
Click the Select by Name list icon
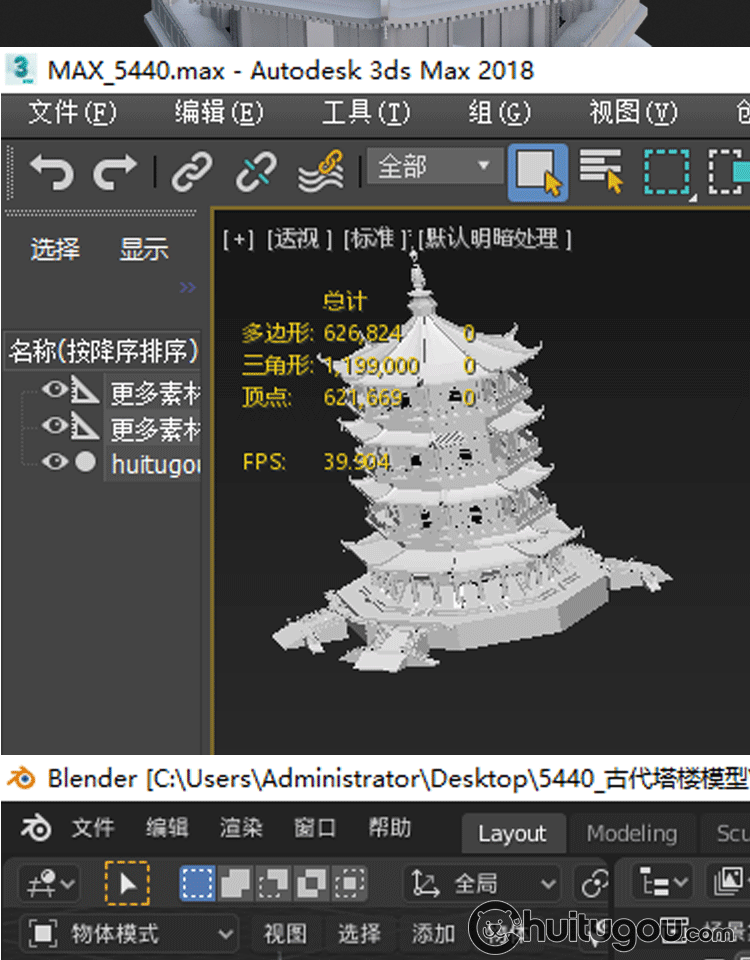(601, 170)
